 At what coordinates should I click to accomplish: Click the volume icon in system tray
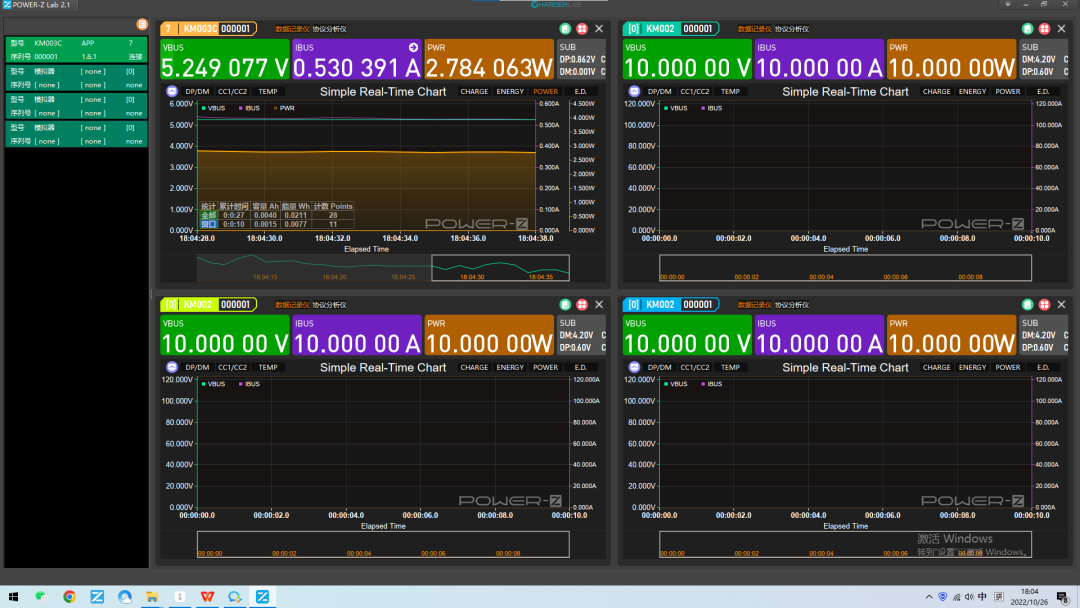(969, 597)
